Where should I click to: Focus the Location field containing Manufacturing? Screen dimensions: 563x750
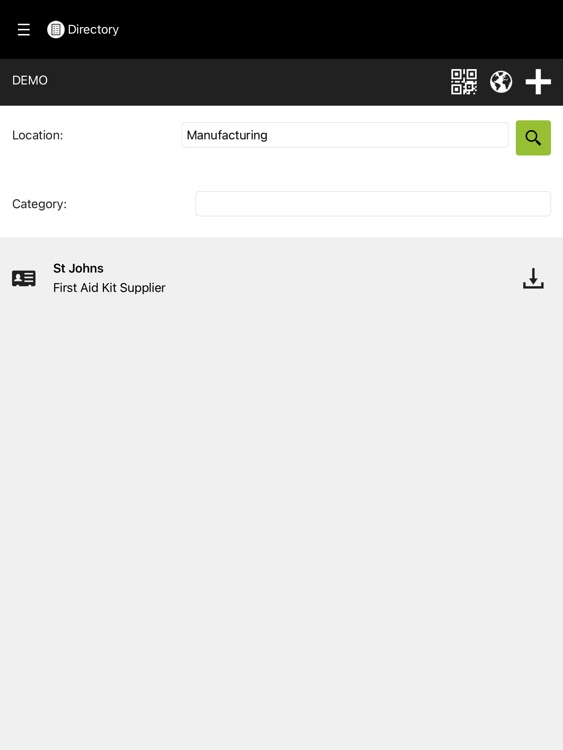pyautogui.click(x=344, y=135)
